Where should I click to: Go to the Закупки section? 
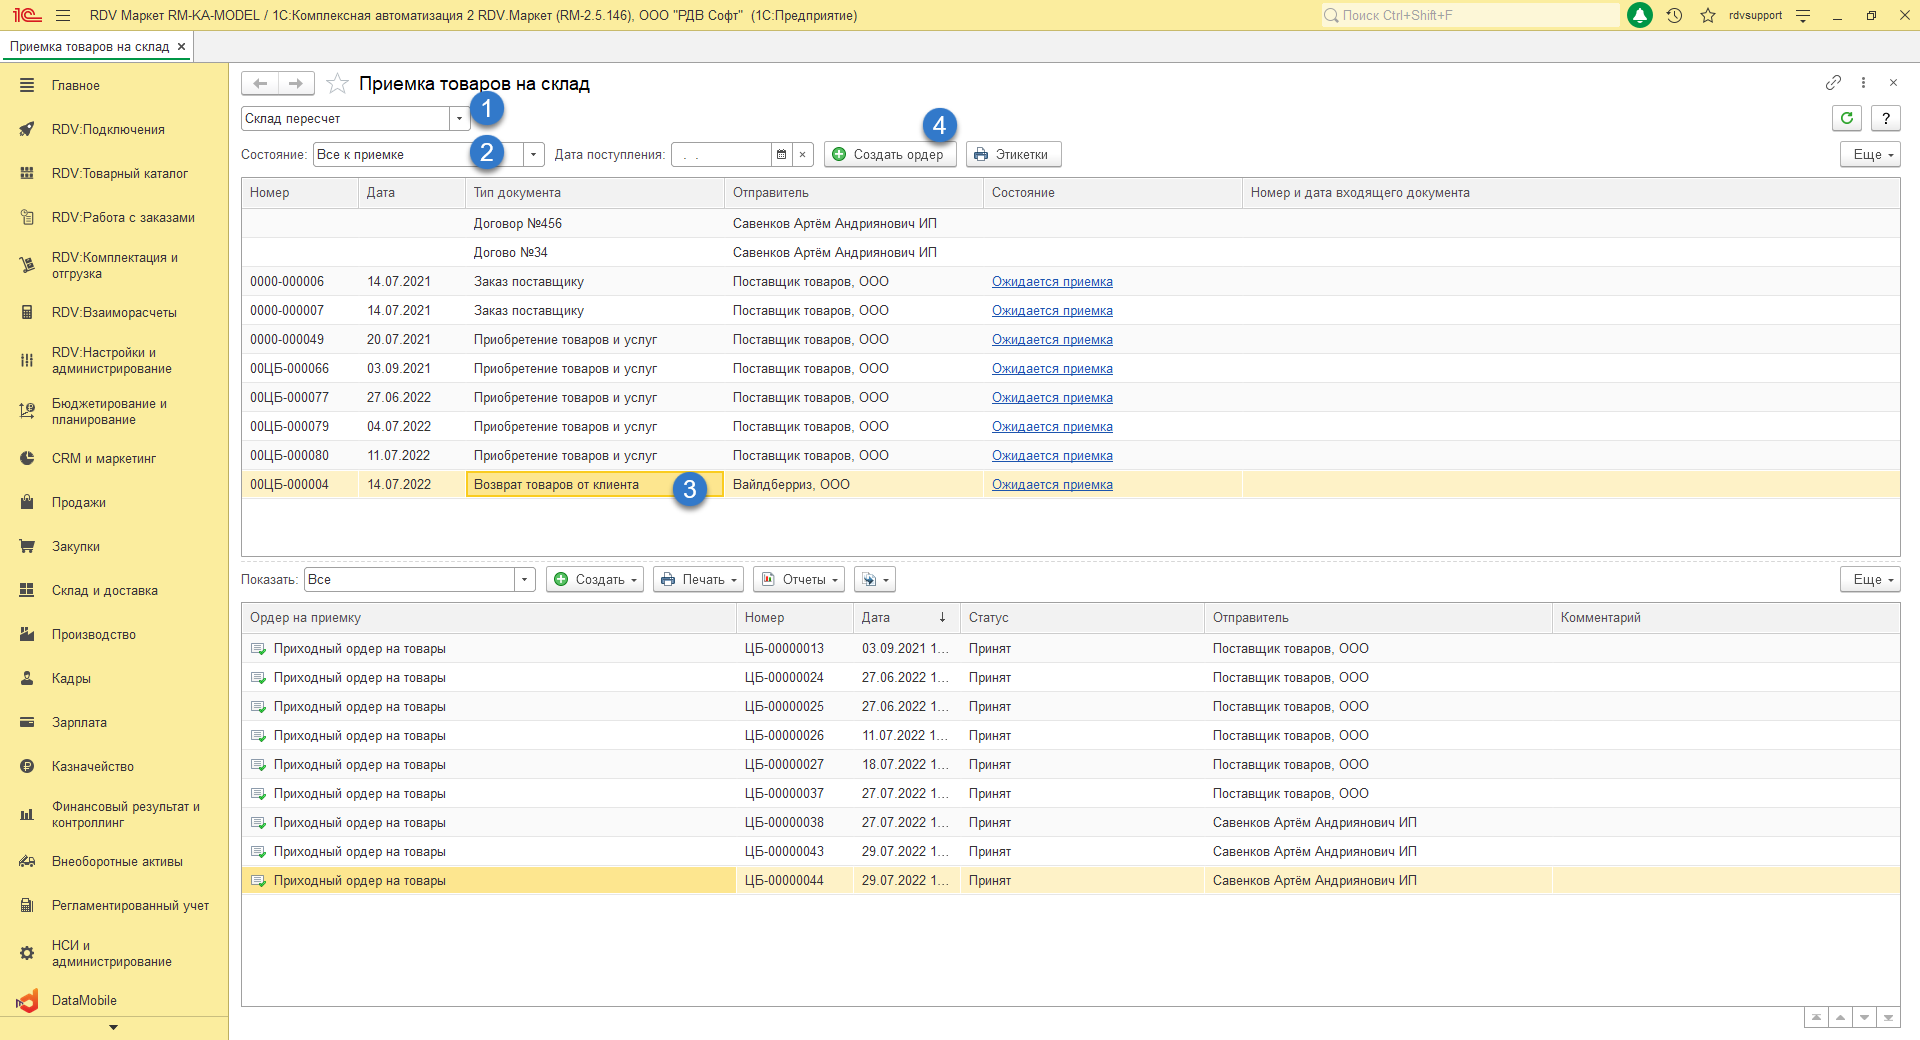76,547
